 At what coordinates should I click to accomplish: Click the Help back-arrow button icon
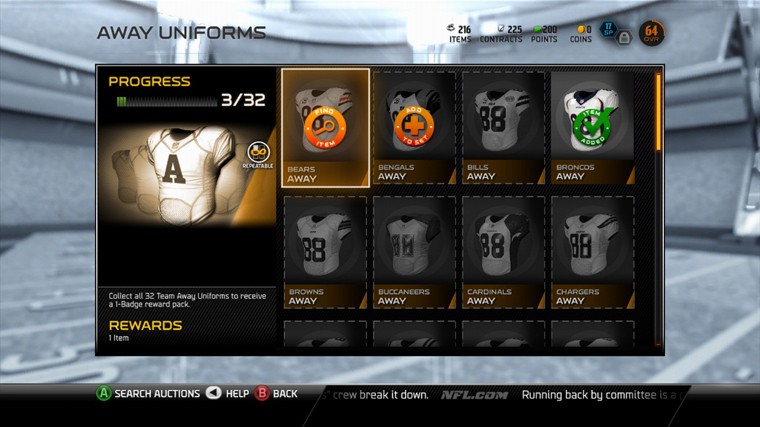pyautogui.click(x=213, y=393)
